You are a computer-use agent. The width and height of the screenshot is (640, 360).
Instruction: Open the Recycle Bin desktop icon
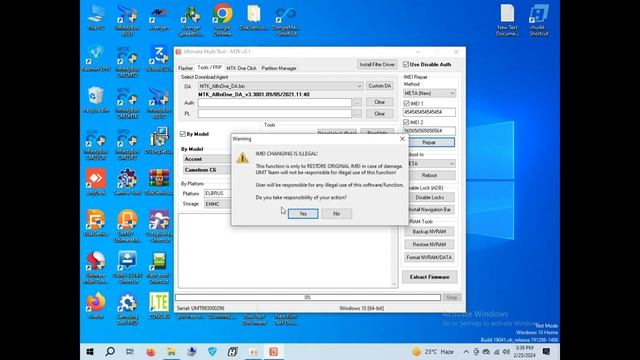tap(96, 99)
